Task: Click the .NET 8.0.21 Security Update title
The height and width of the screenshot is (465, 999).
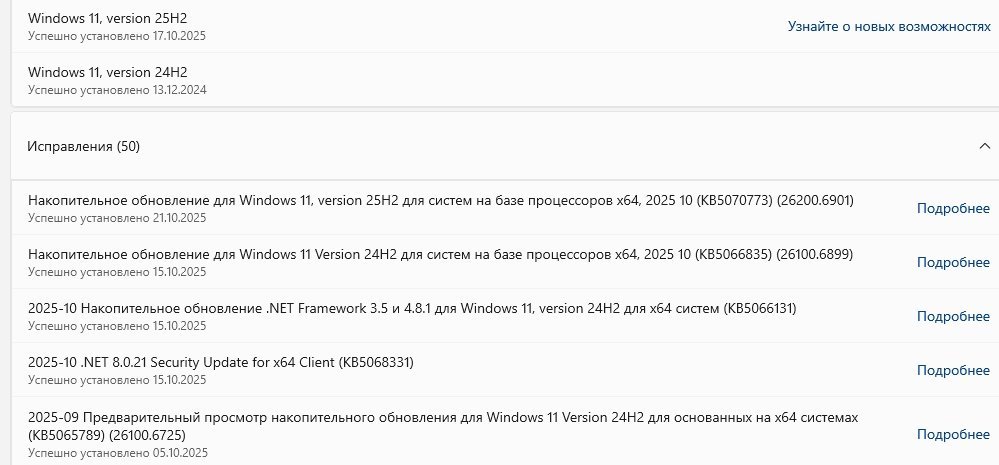Action: (220, 362)
